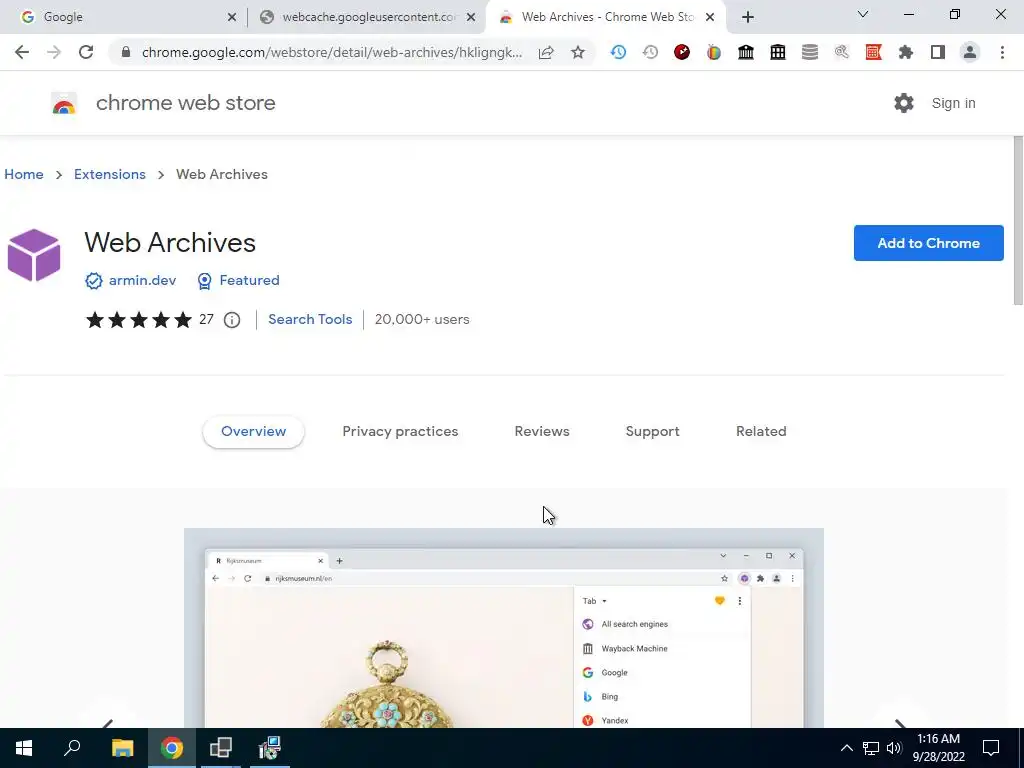The height and width of the screenshot is (768, 1024).
Task: Click the extension screenshot preview image
Action: click(504, 628)
